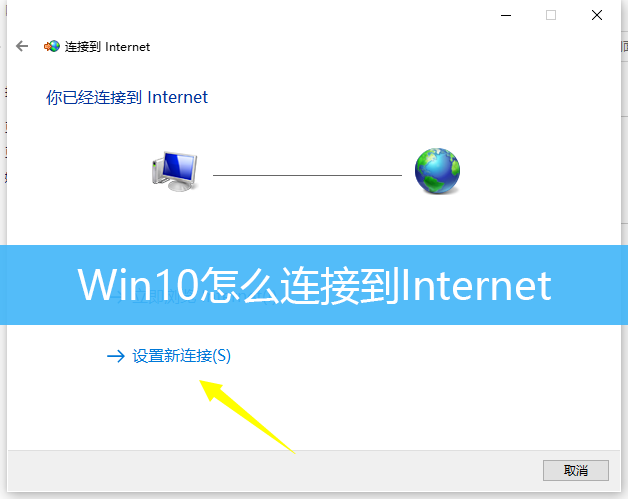Click the Win10怎么连接到Internet banner text

[314, 285]
